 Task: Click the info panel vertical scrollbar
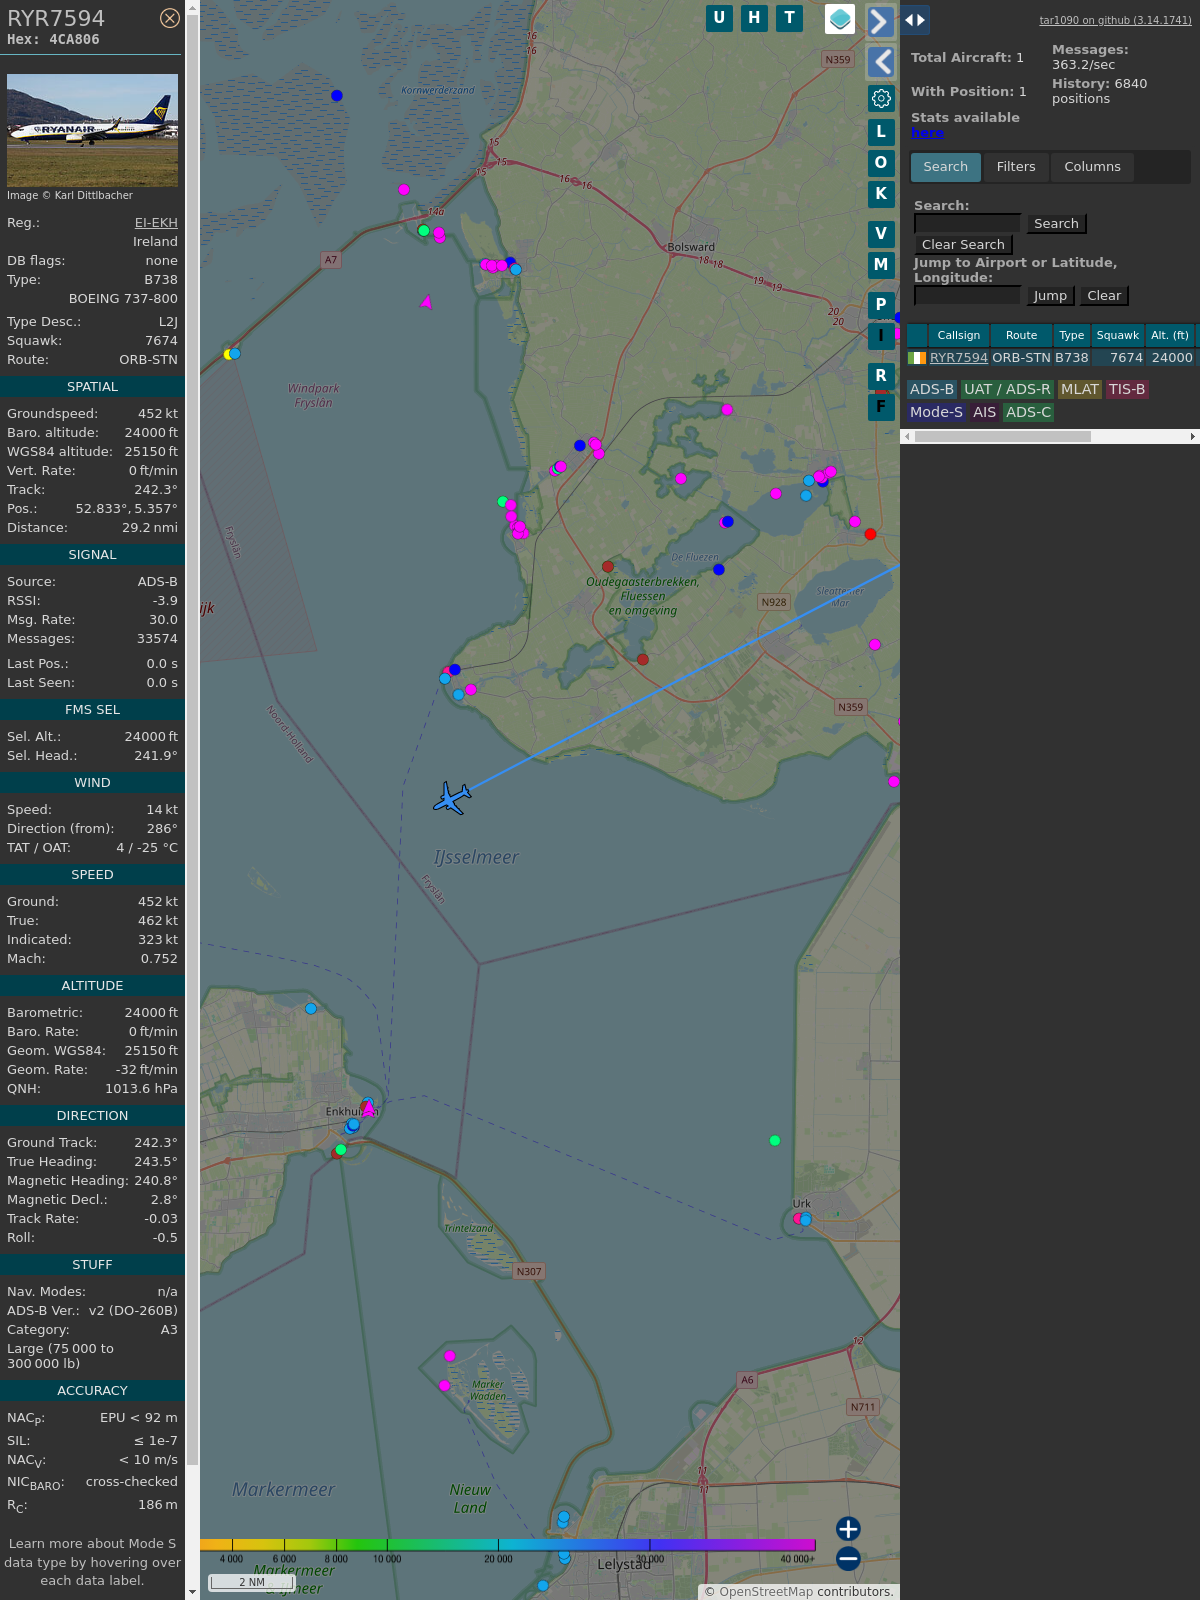192,740
